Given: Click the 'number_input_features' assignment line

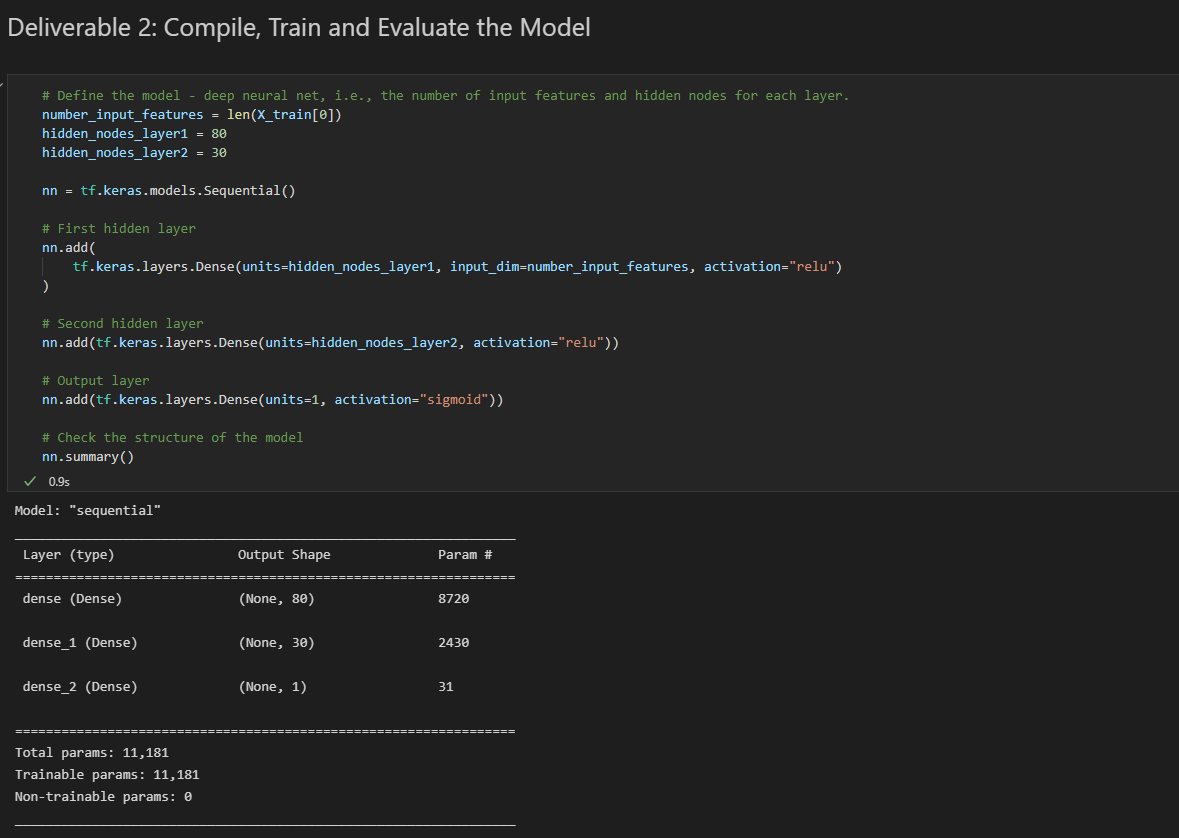Looking at the screenshot, I should click(x=192, y=114).
